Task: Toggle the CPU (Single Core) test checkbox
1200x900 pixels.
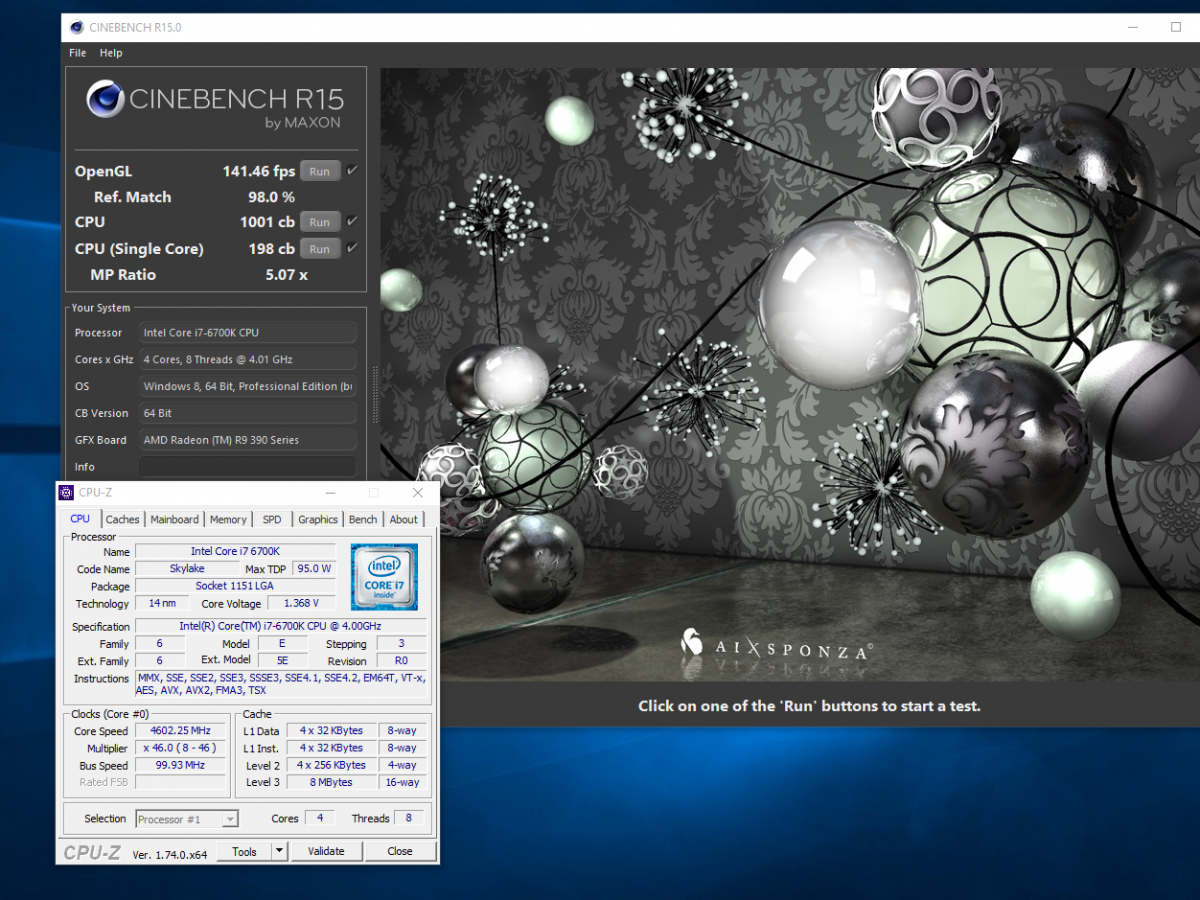Action: (352, 248)
